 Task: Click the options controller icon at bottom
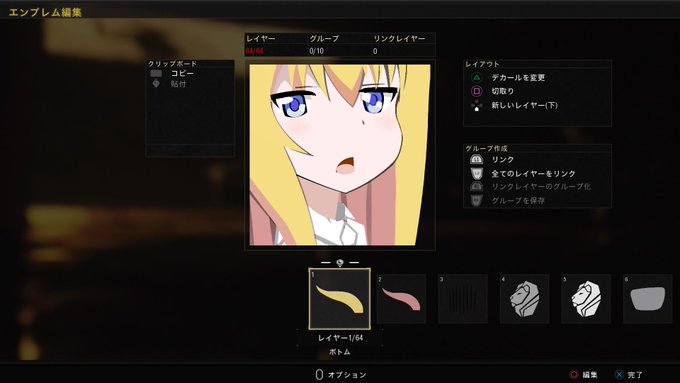[x=319, y=375]
